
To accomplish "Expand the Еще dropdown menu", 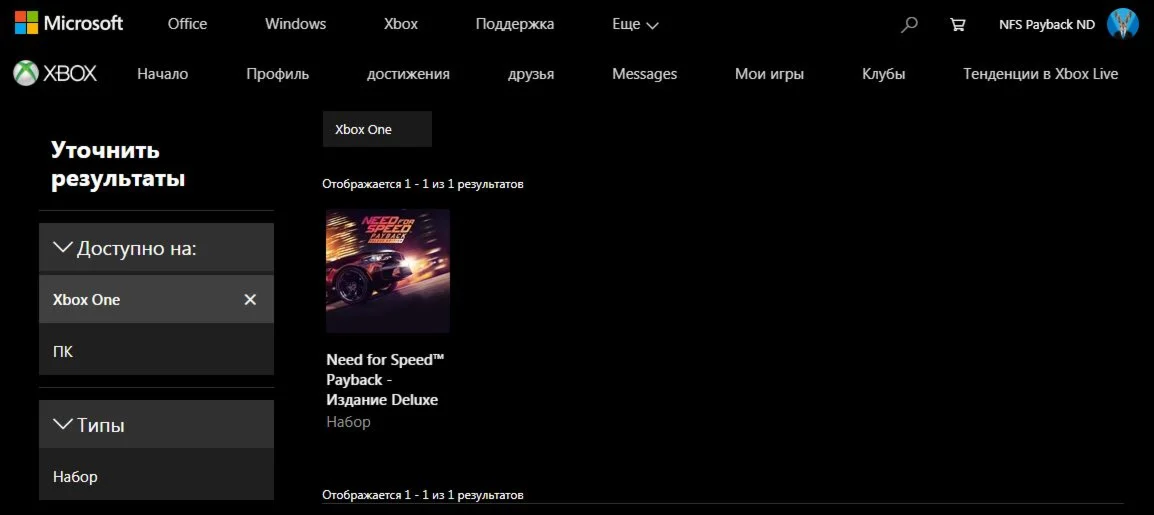I will click(635, 24).
